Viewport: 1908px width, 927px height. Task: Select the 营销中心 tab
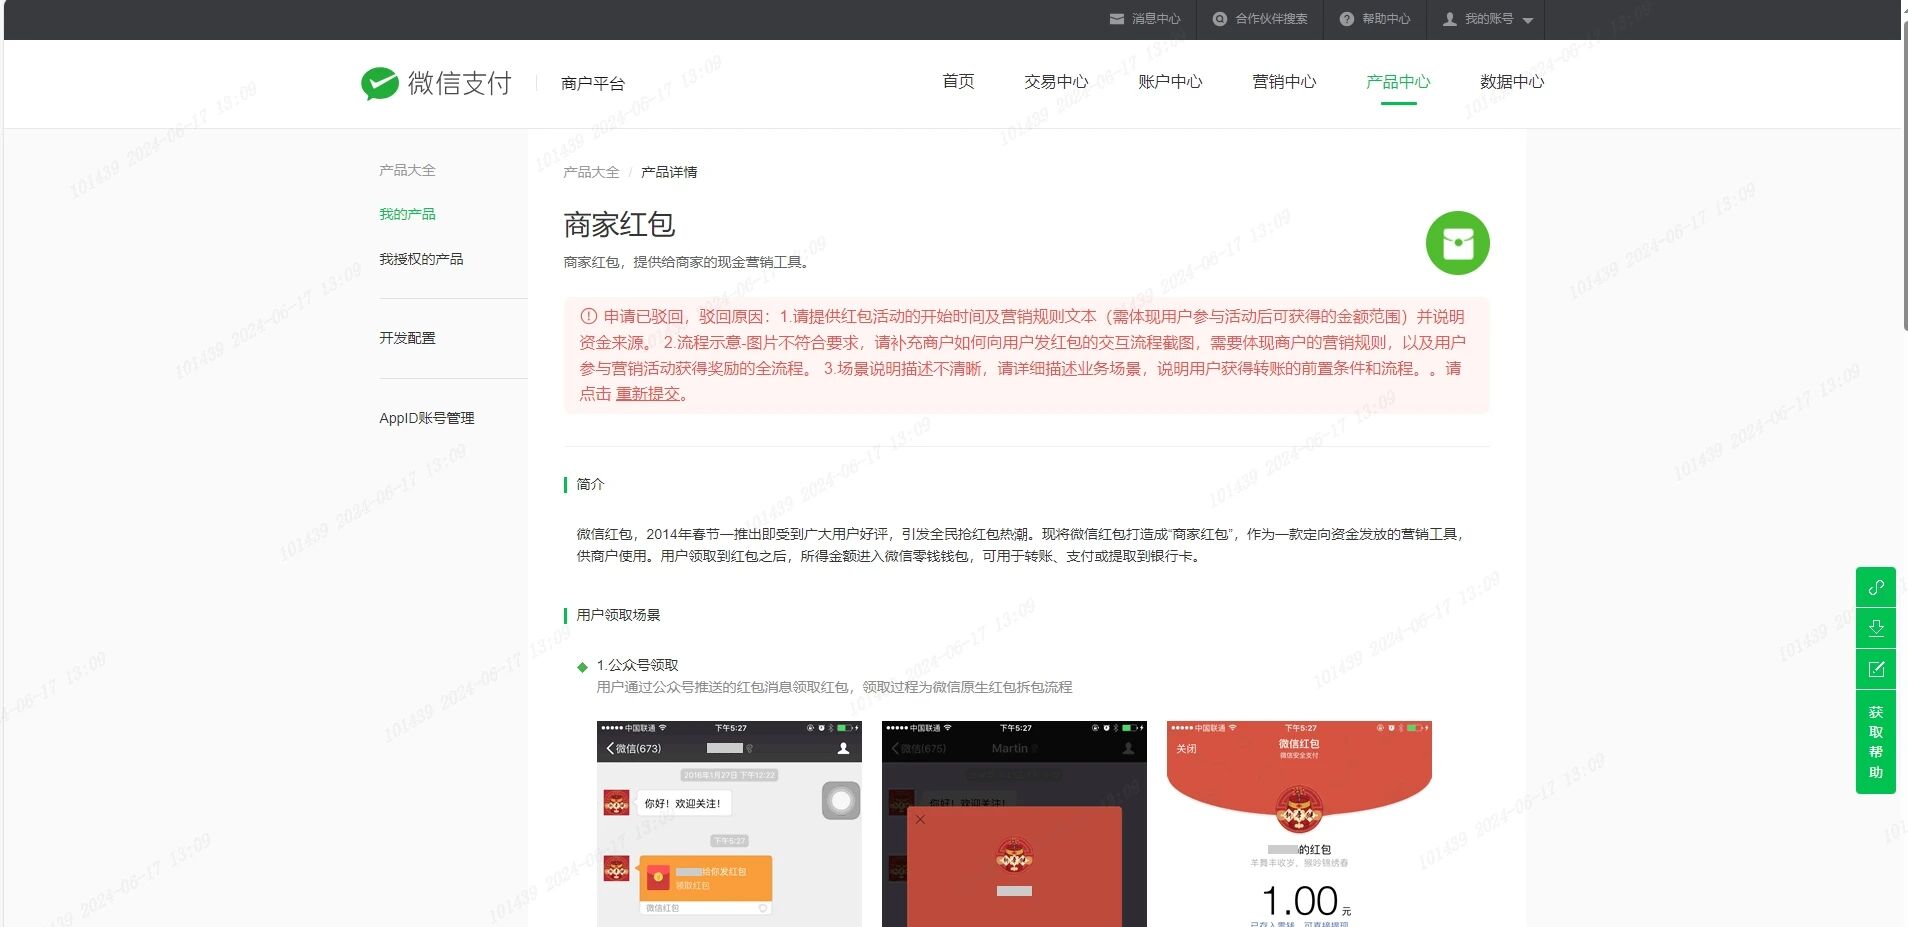[1284, 81]
